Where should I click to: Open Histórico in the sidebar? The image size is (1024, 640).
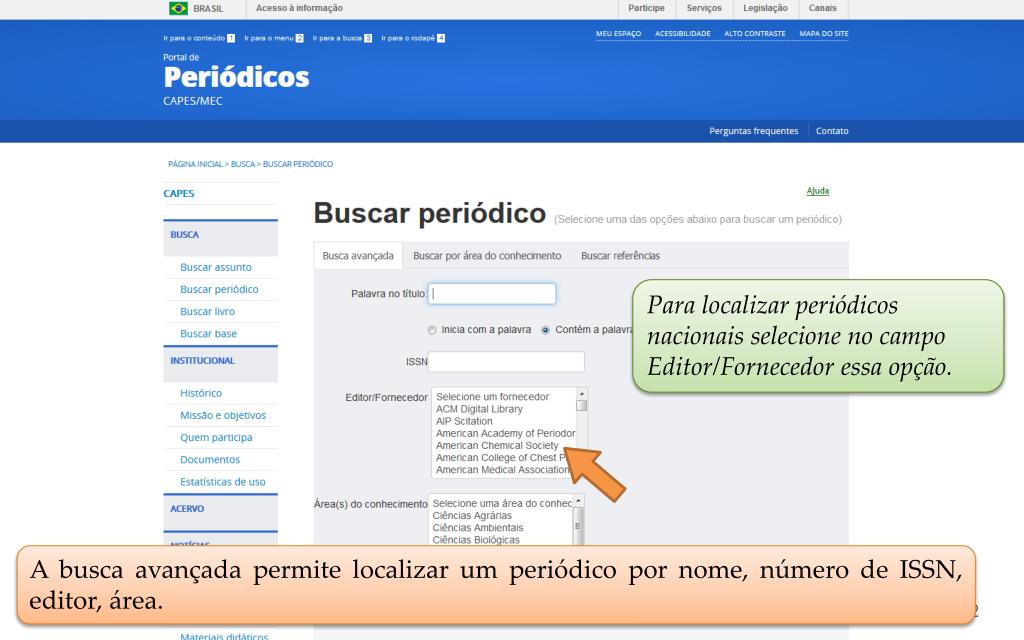coord(200,393)
